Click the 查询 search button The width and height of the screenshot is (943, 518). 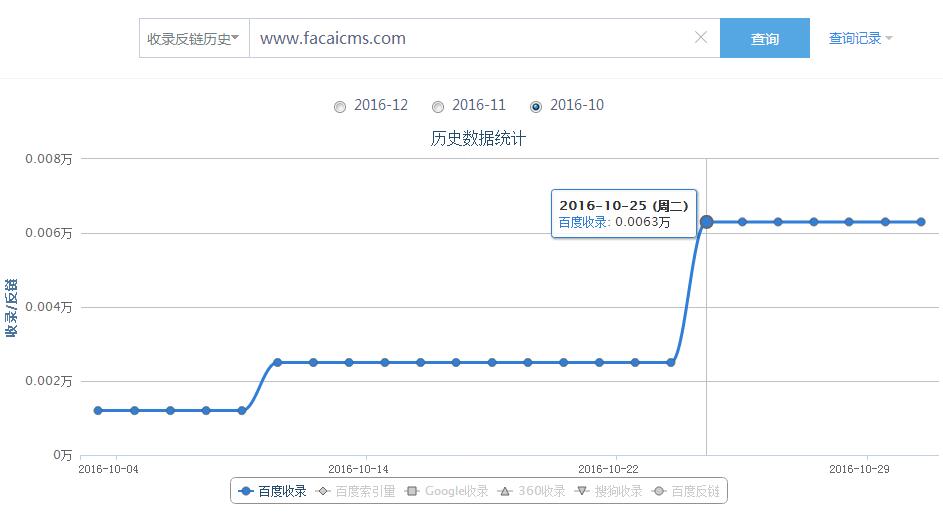point(764,39)
